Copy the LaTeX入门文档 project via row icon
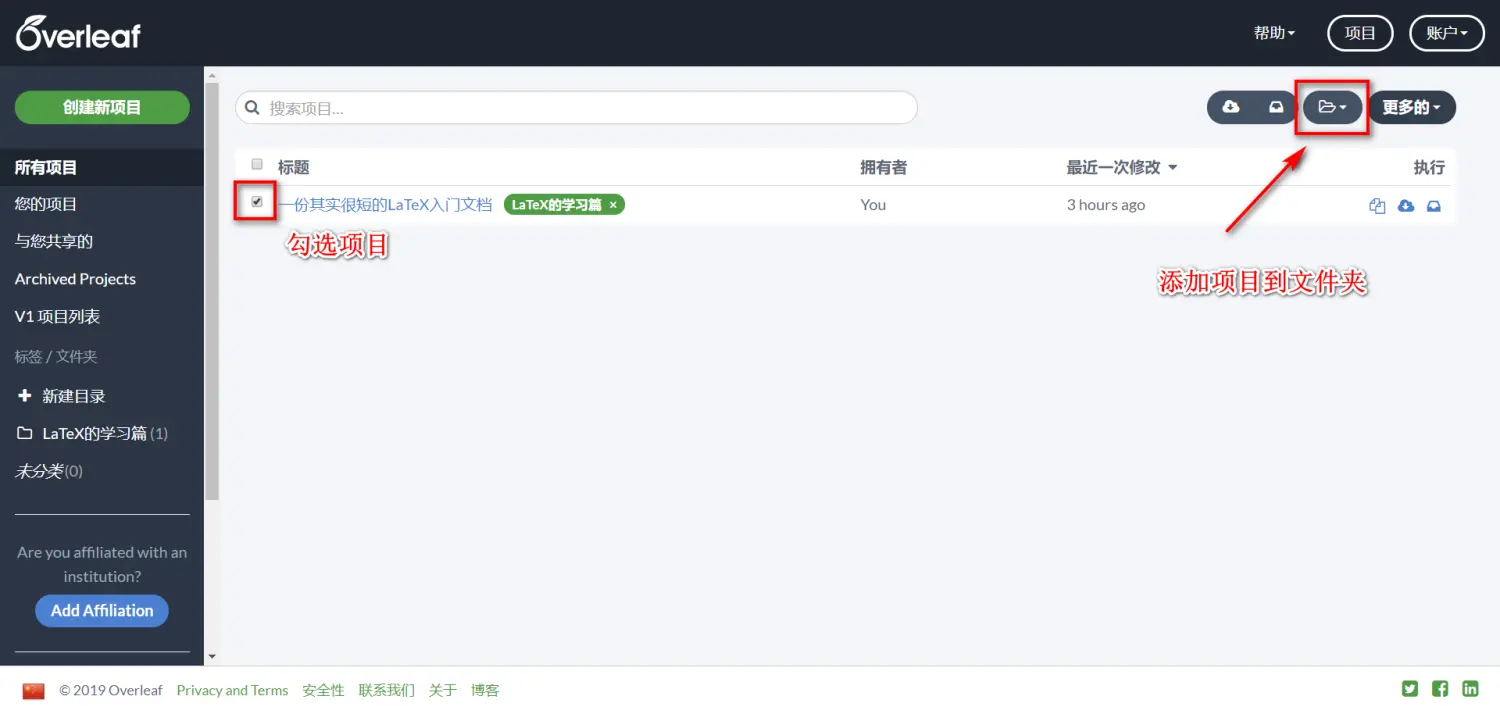The width and height of the screenshot is (1500, 714). tap(1377, 206)
